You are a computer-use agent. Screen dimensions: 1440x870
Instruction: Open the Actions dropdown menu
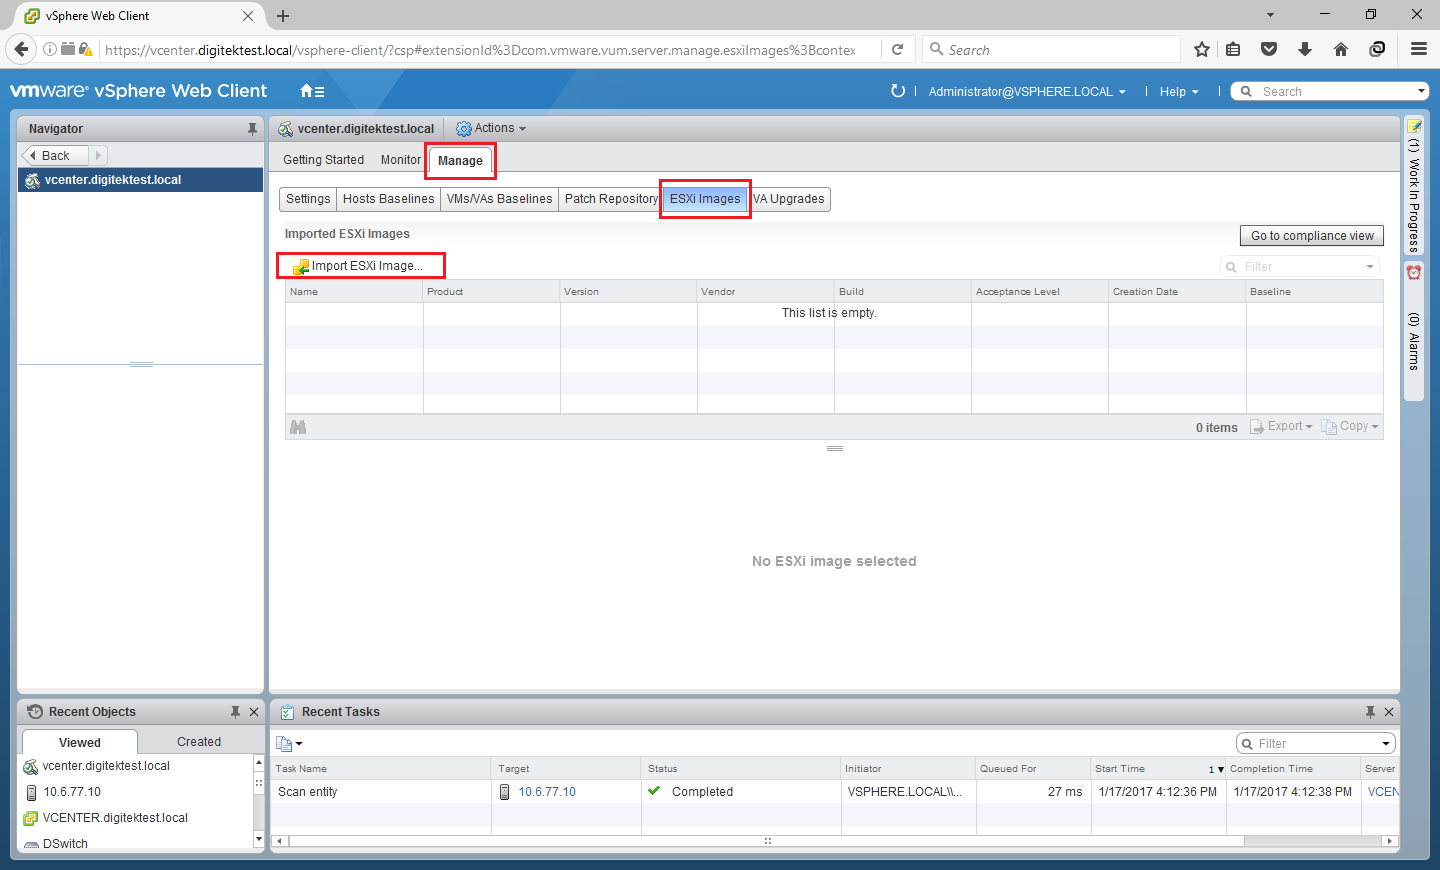(x=490, y=128)
